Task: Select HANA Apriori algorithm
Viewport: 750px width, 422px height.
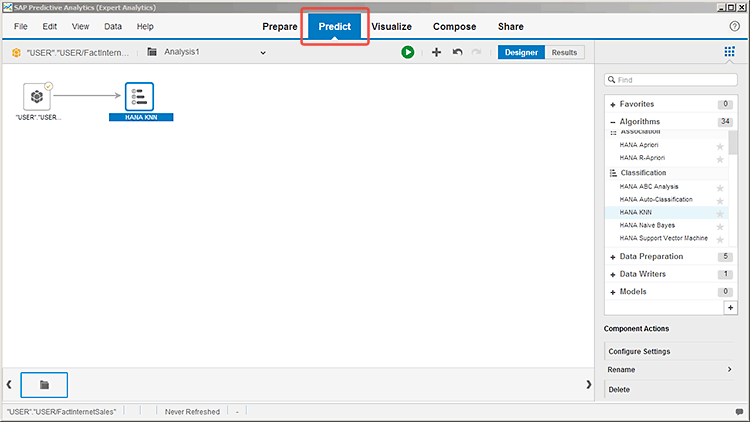Action: 639,144
